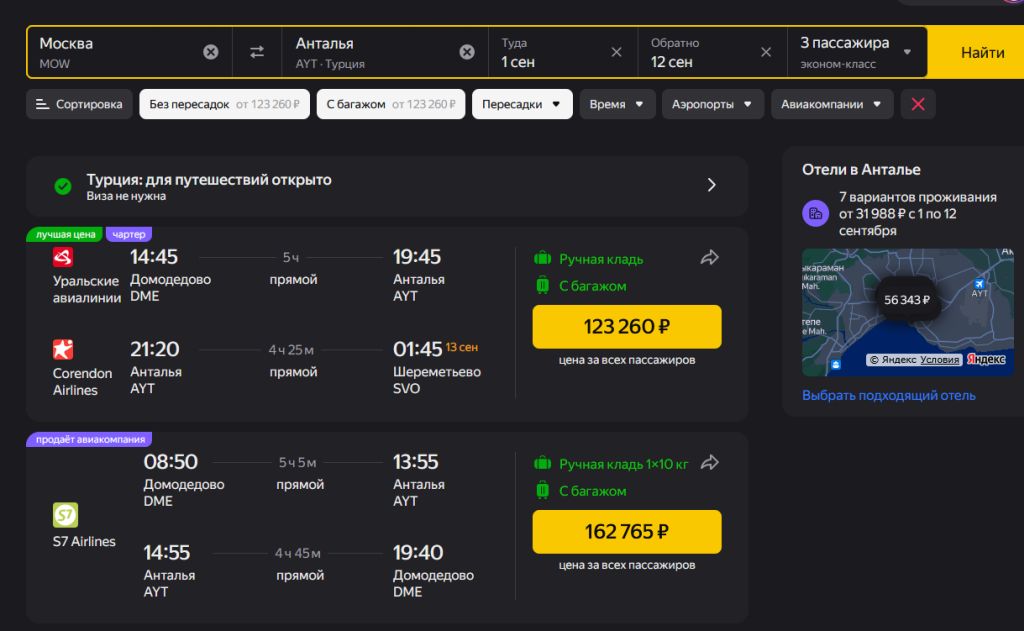Click the 01:45 Шереметьево arrival time
The height and width of the screenshot is (631, 1024).
tap(417, 349)
